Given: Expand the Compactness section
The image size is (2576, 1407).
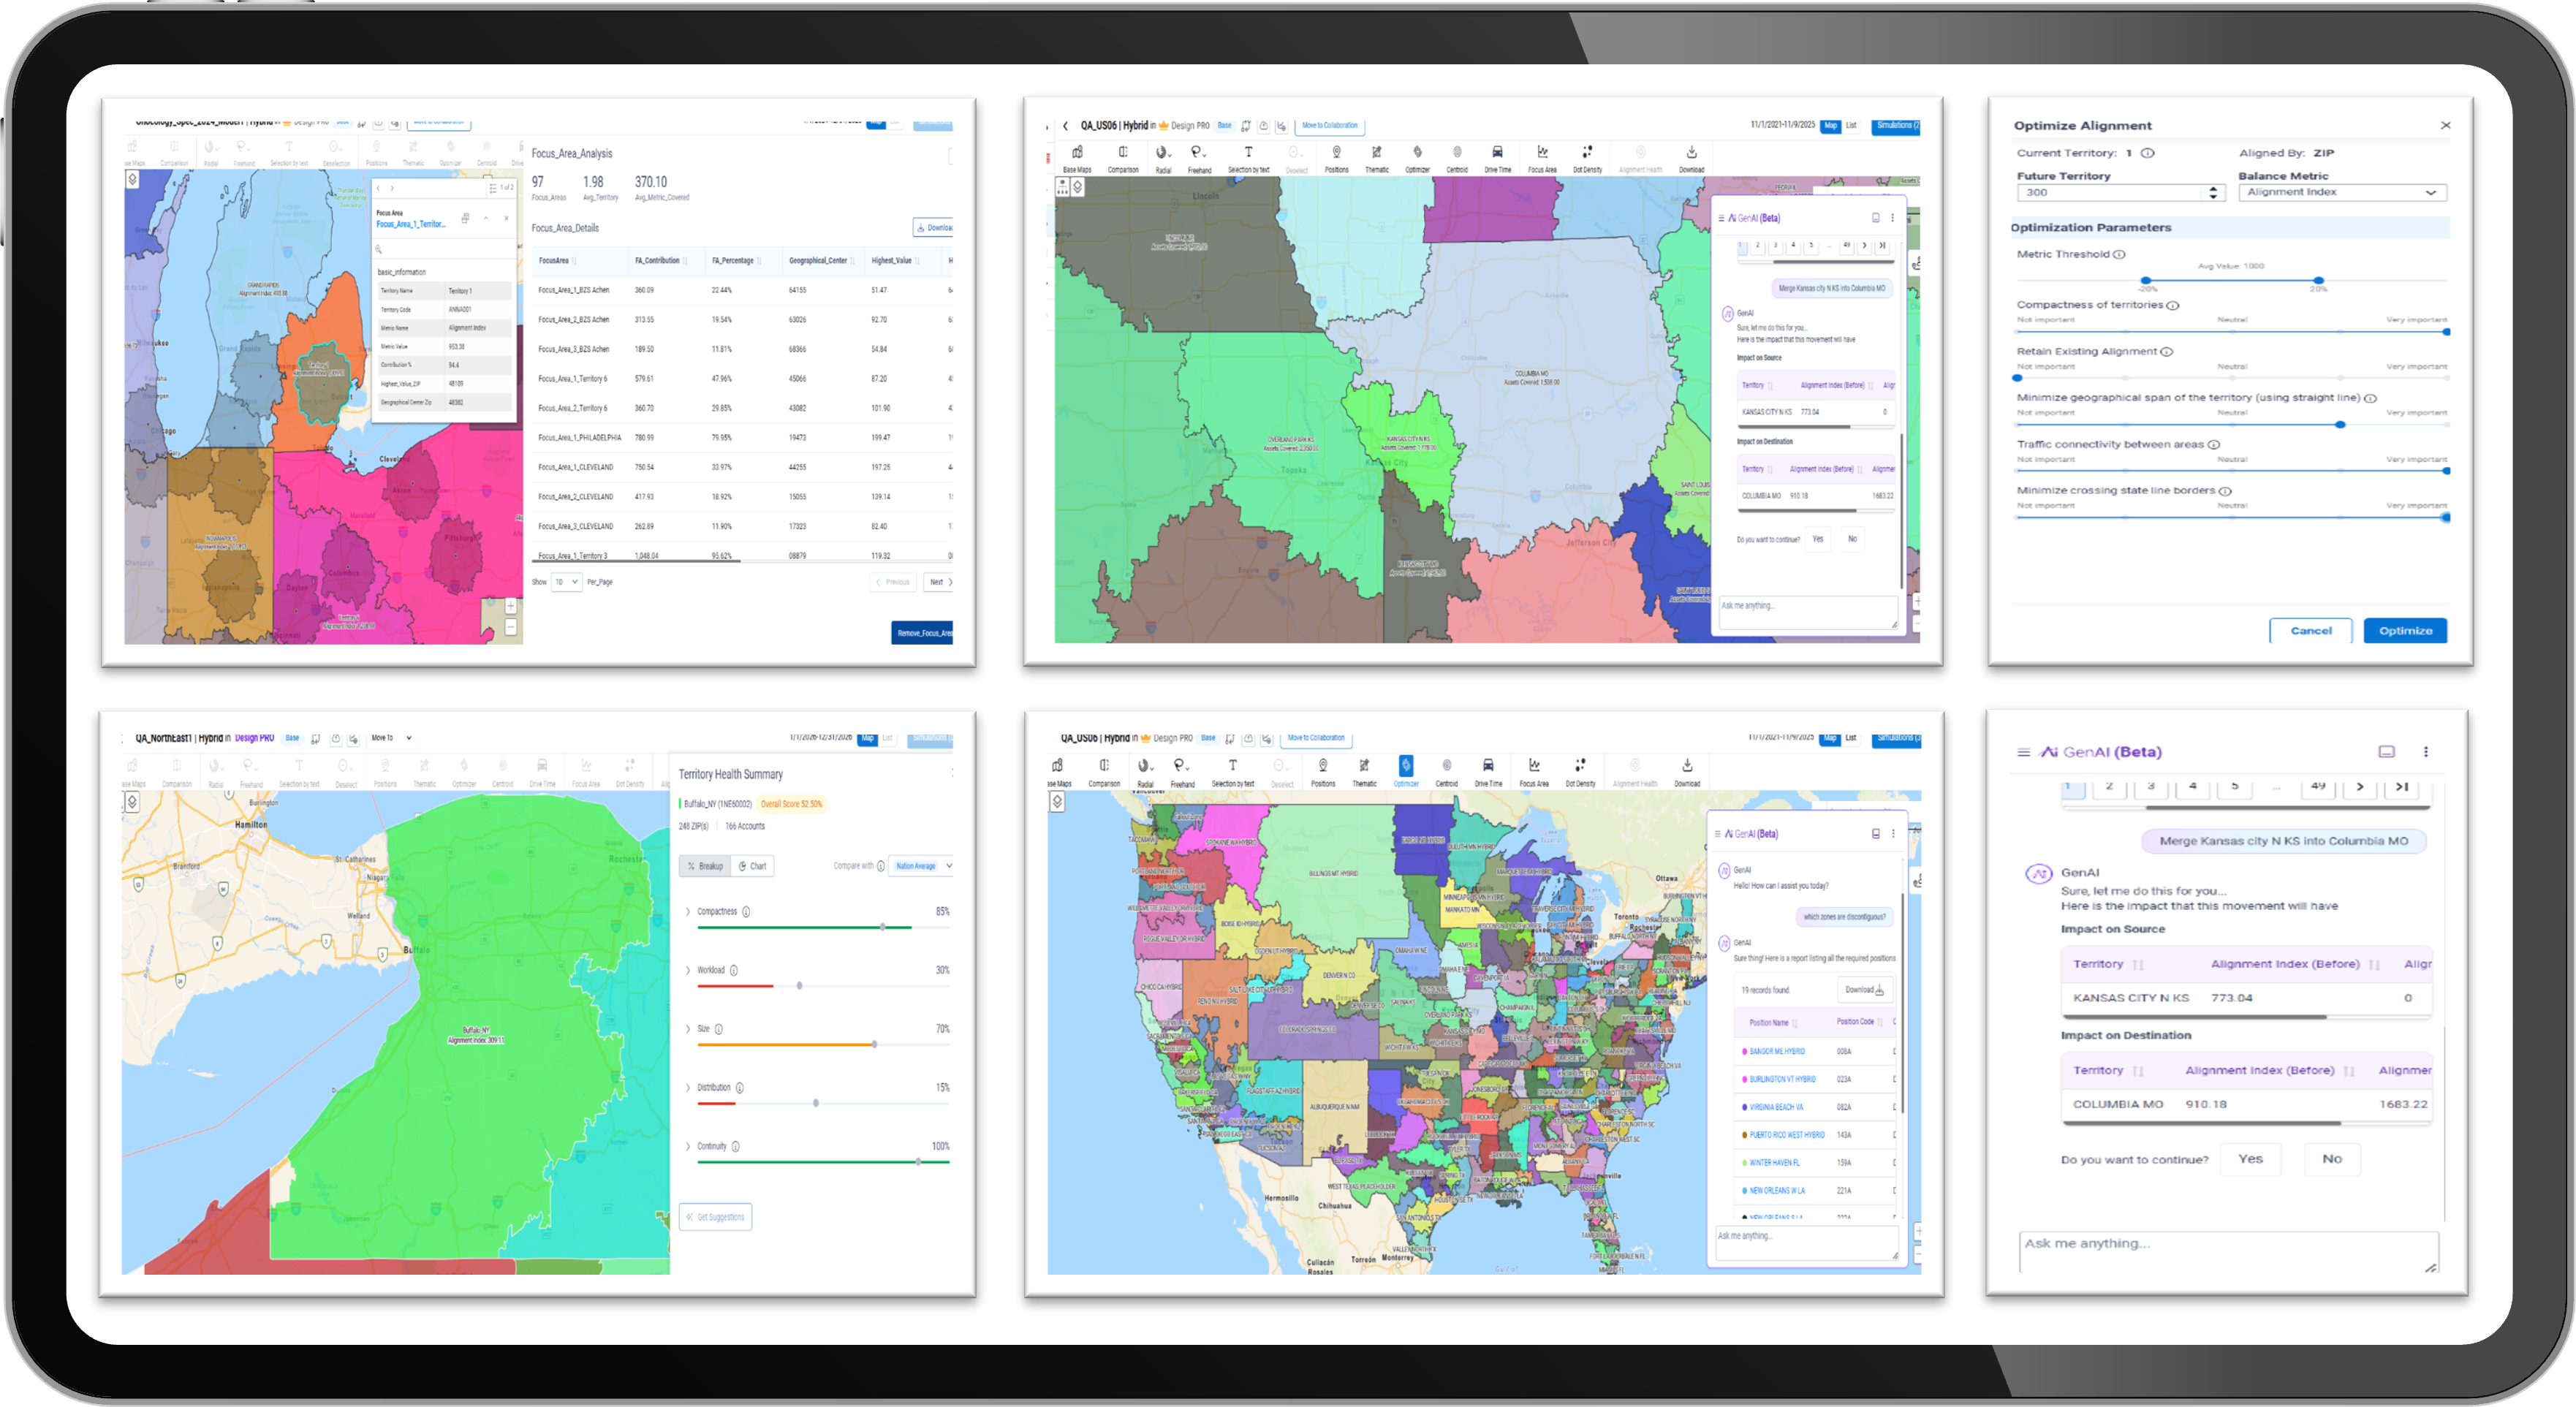Looking at the screenshot, I should (688, 911).
